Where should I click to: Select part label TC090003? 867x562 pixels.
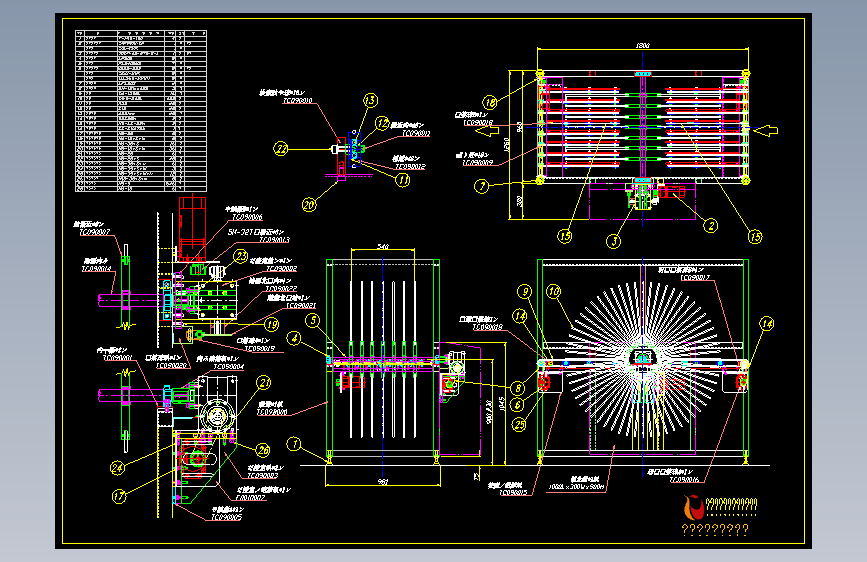click(x=263, y=476)
